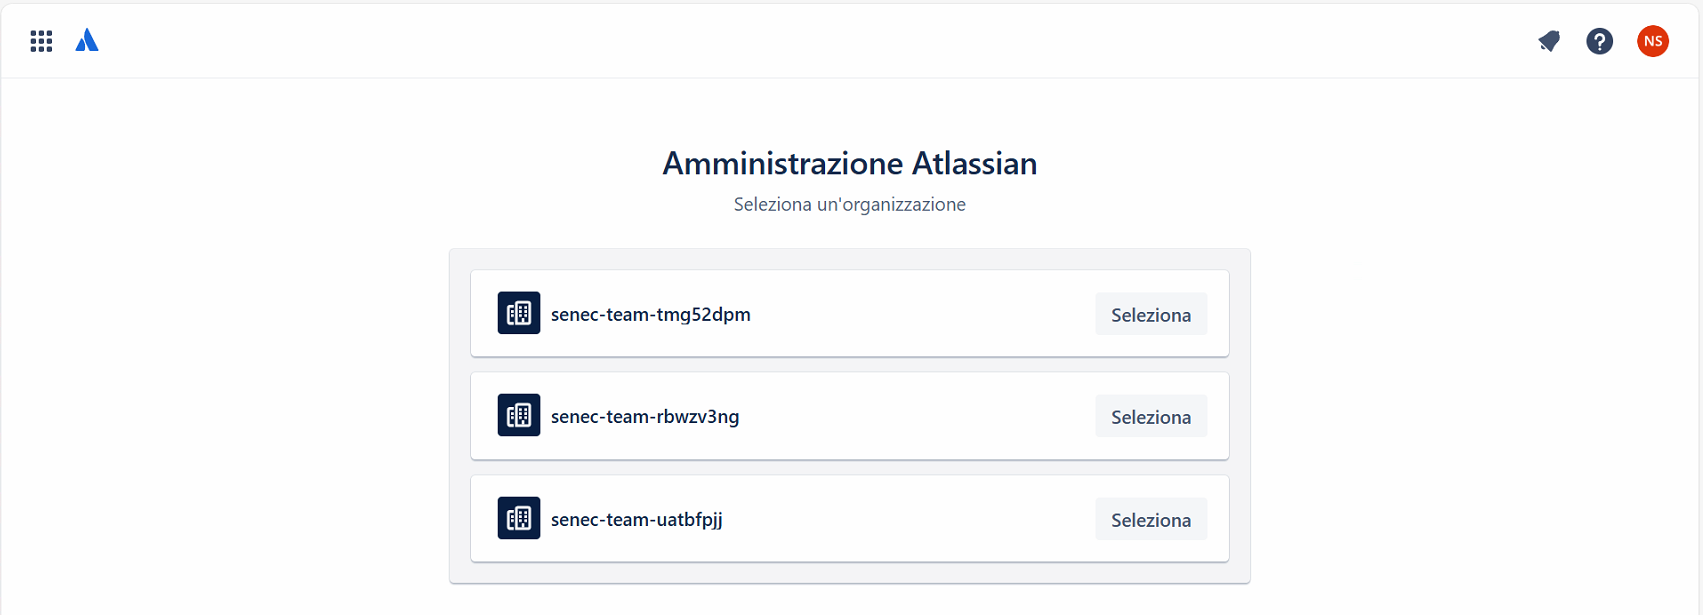Open the notifications flag icon
This screenshot has width=1703, height=615.
1549,41
